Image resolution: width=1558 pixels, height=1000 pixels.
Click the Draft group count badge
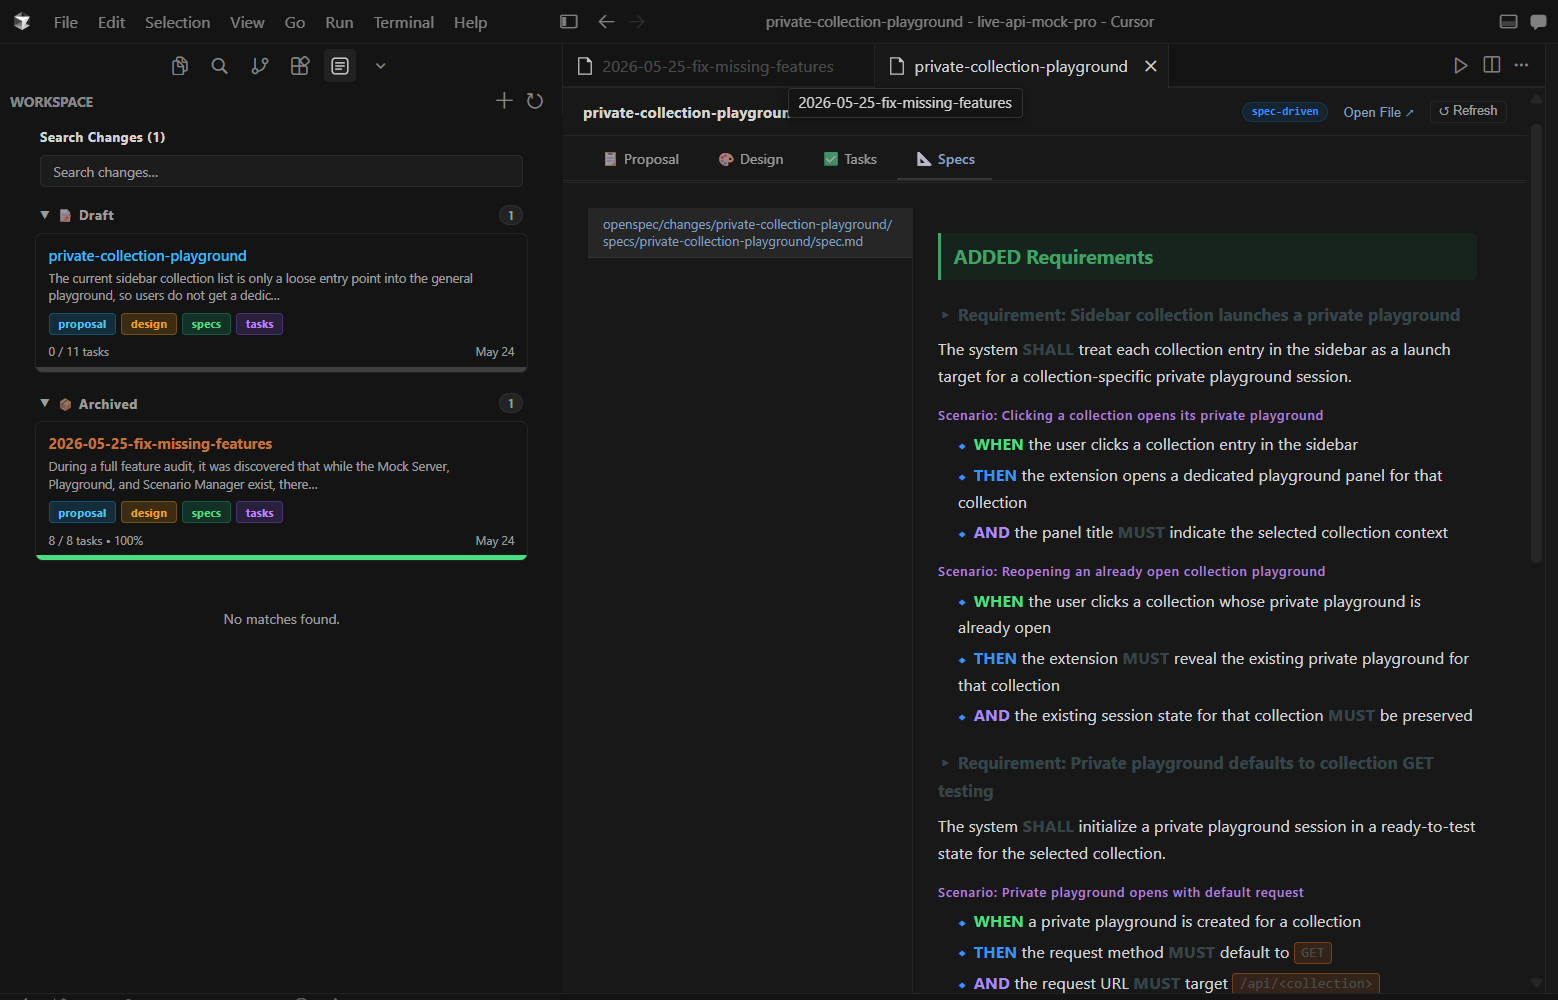(511, 215)
